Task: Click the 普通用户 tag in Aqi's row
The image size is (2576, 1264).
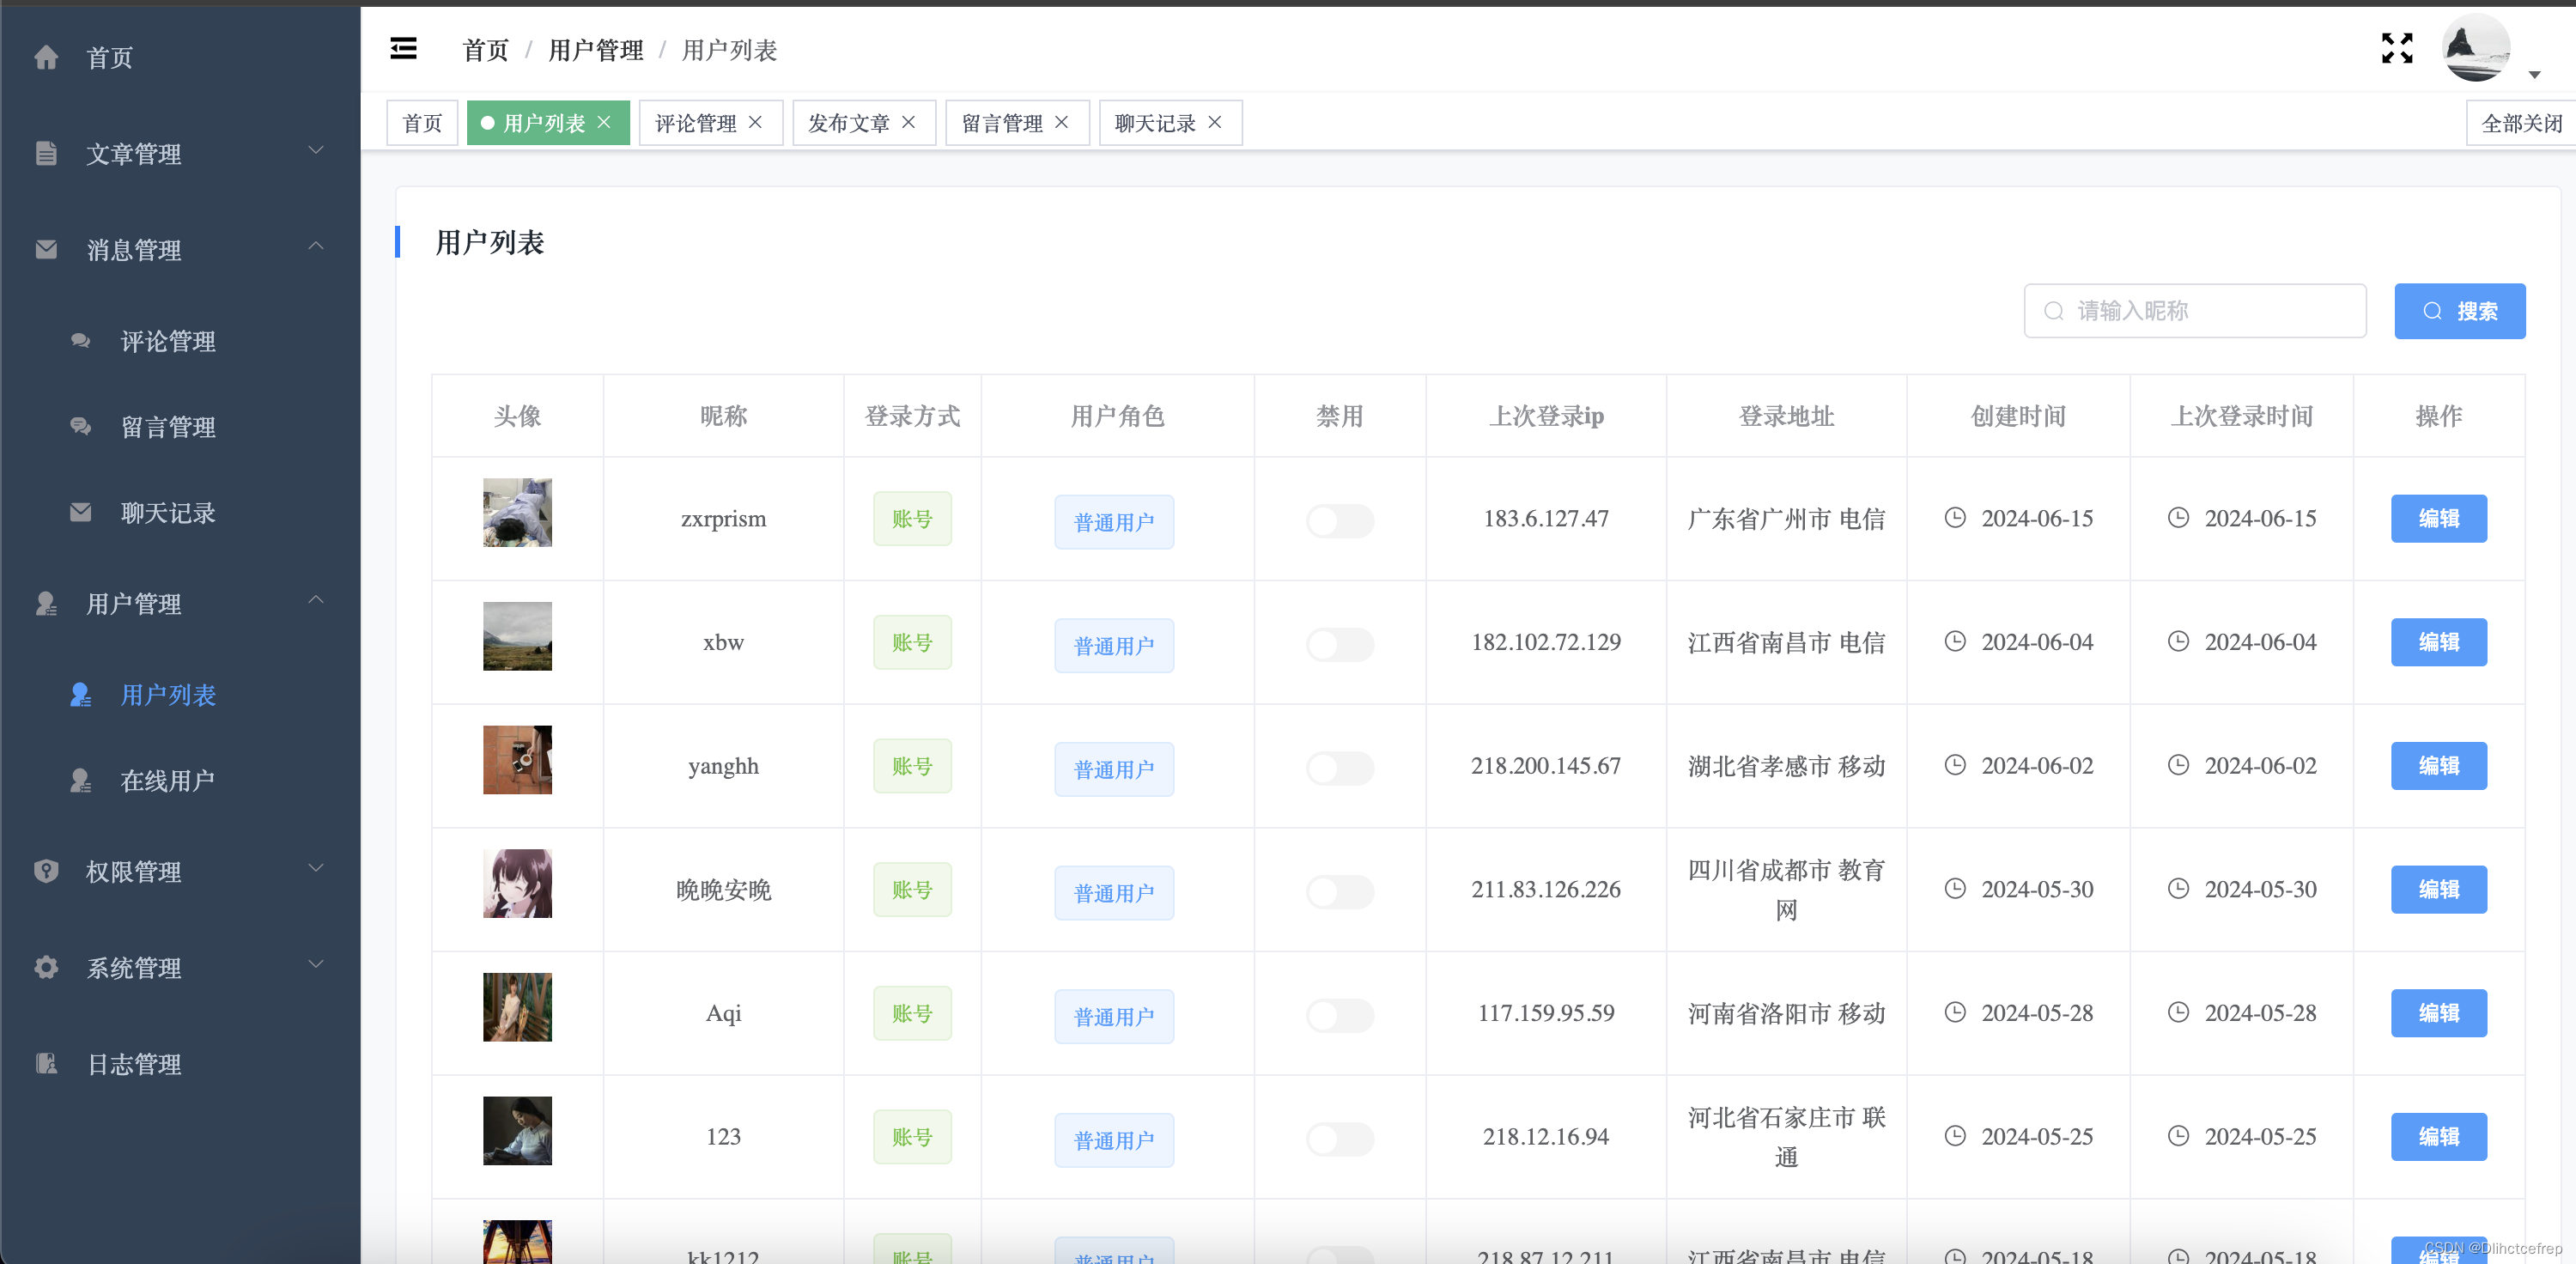Action: pos(1114,1016)
